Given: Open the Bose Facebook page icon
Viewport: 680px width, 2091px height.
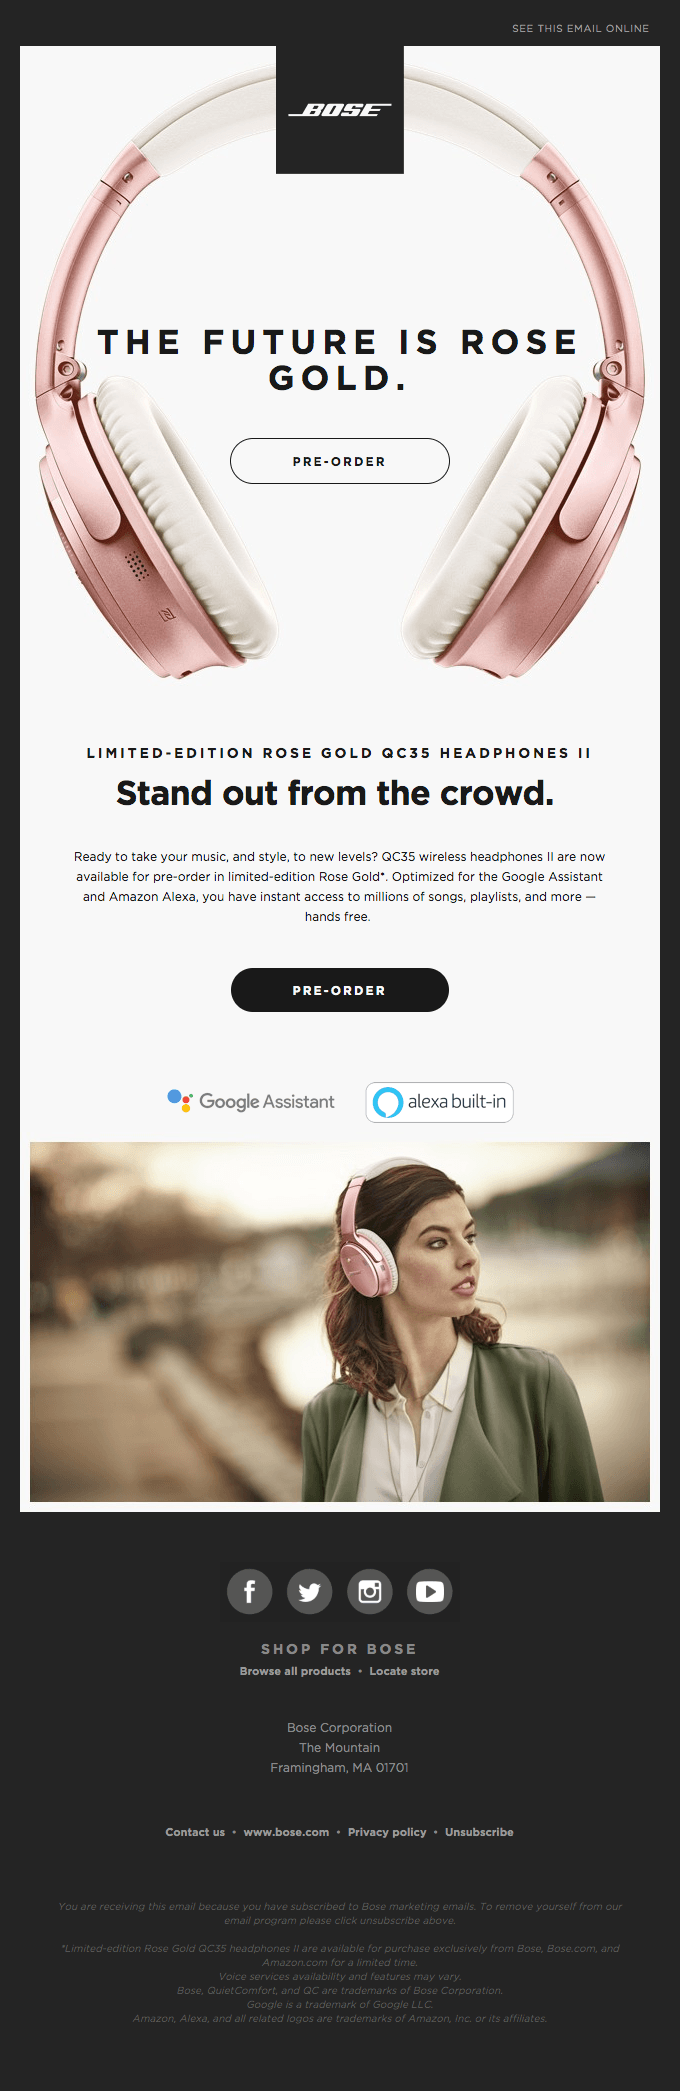Looking at the screenshot, I should tap(250, 1591).
